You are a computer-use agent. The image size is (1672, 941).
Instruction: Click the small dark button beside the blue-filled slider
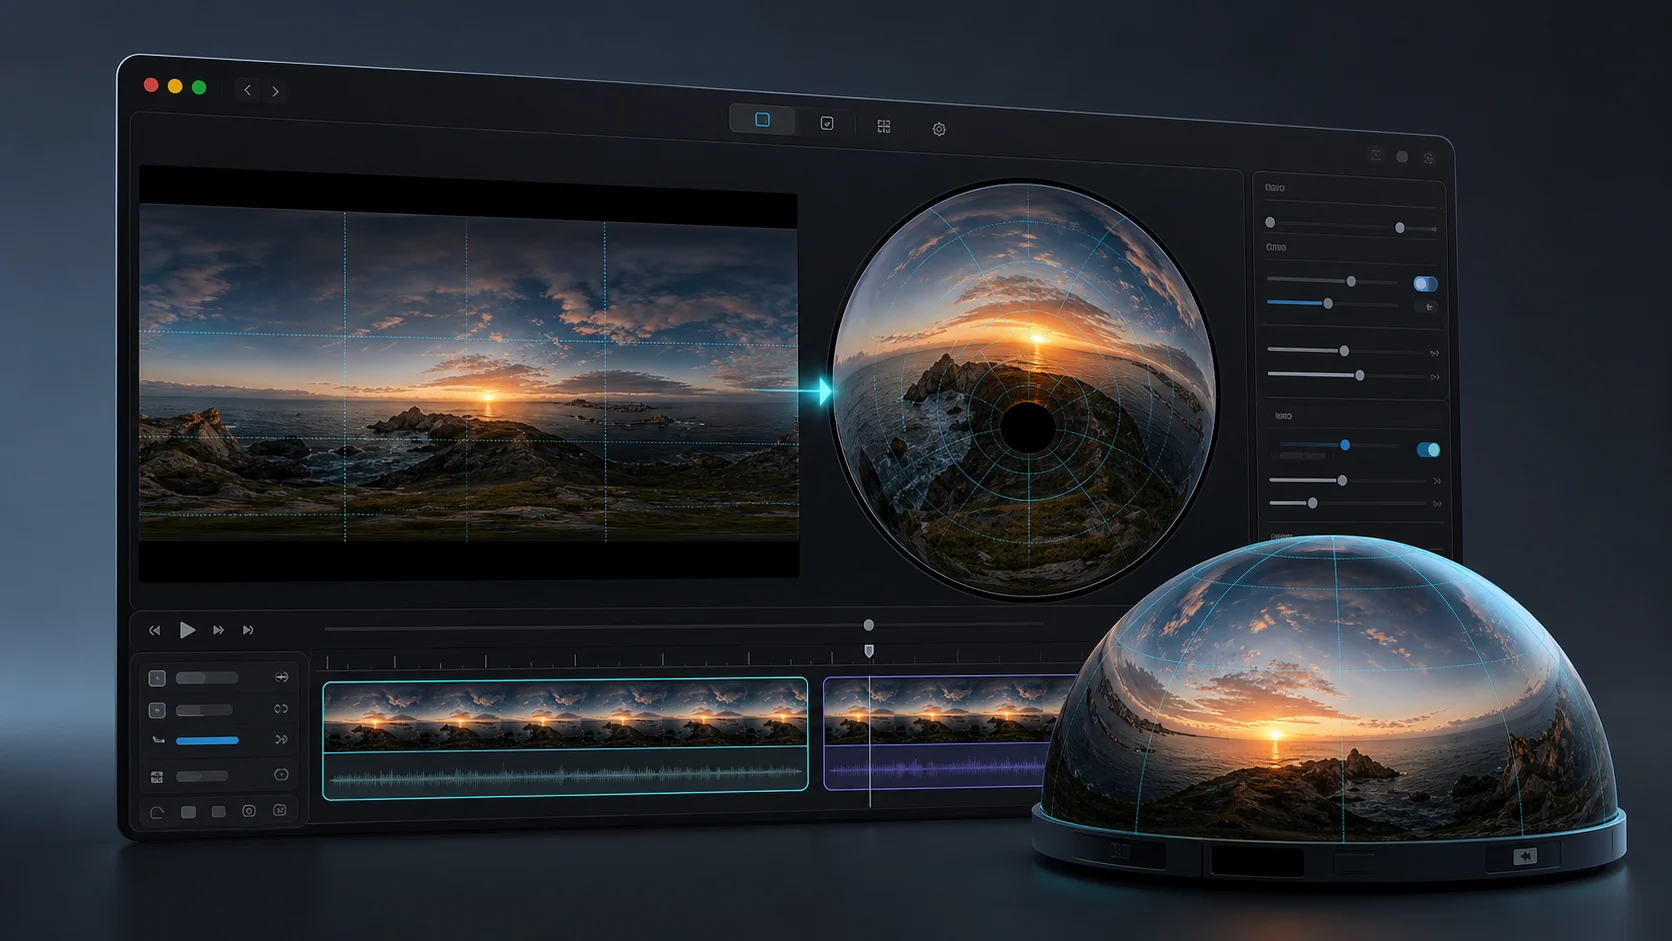point(1428,307)
